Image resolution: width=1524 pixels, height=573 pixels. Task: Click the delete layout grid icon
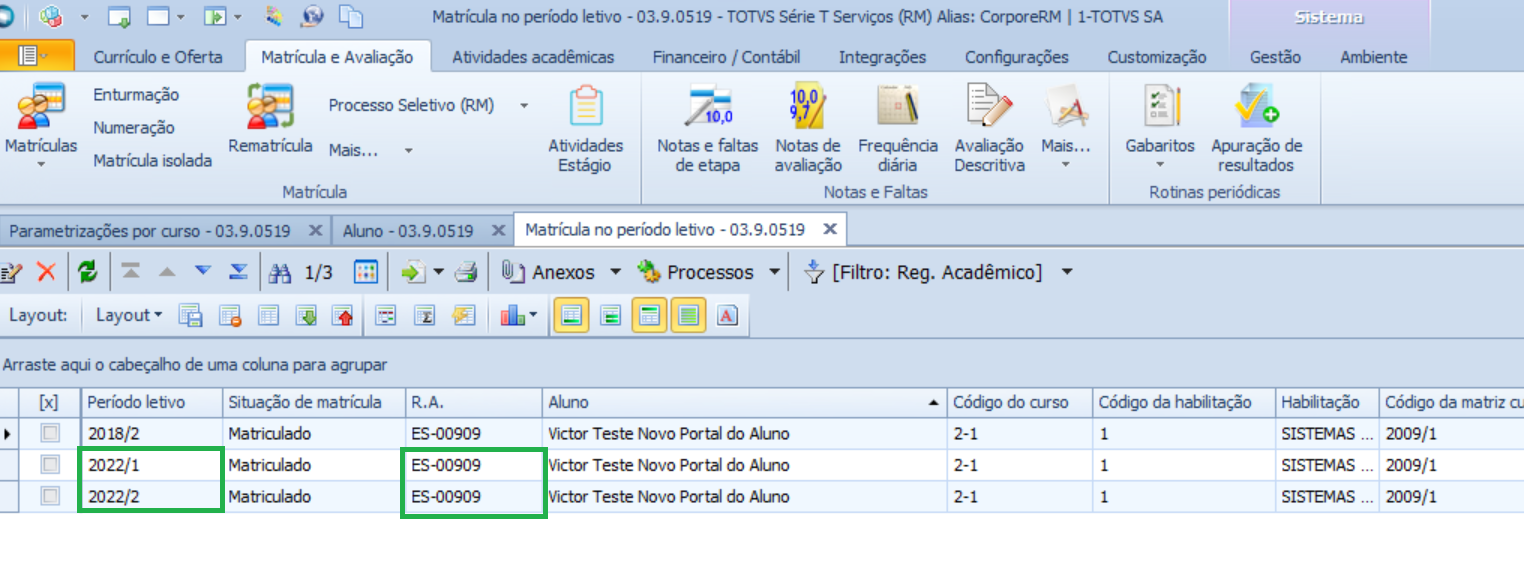pyautogui.click(x=230, y=316)
